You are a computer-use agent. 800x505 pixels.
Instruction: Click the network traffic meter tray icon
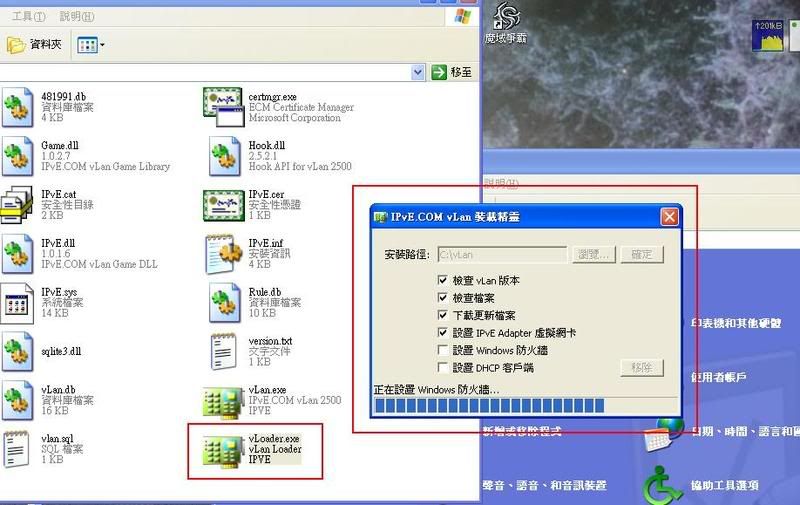pos(768,35)
